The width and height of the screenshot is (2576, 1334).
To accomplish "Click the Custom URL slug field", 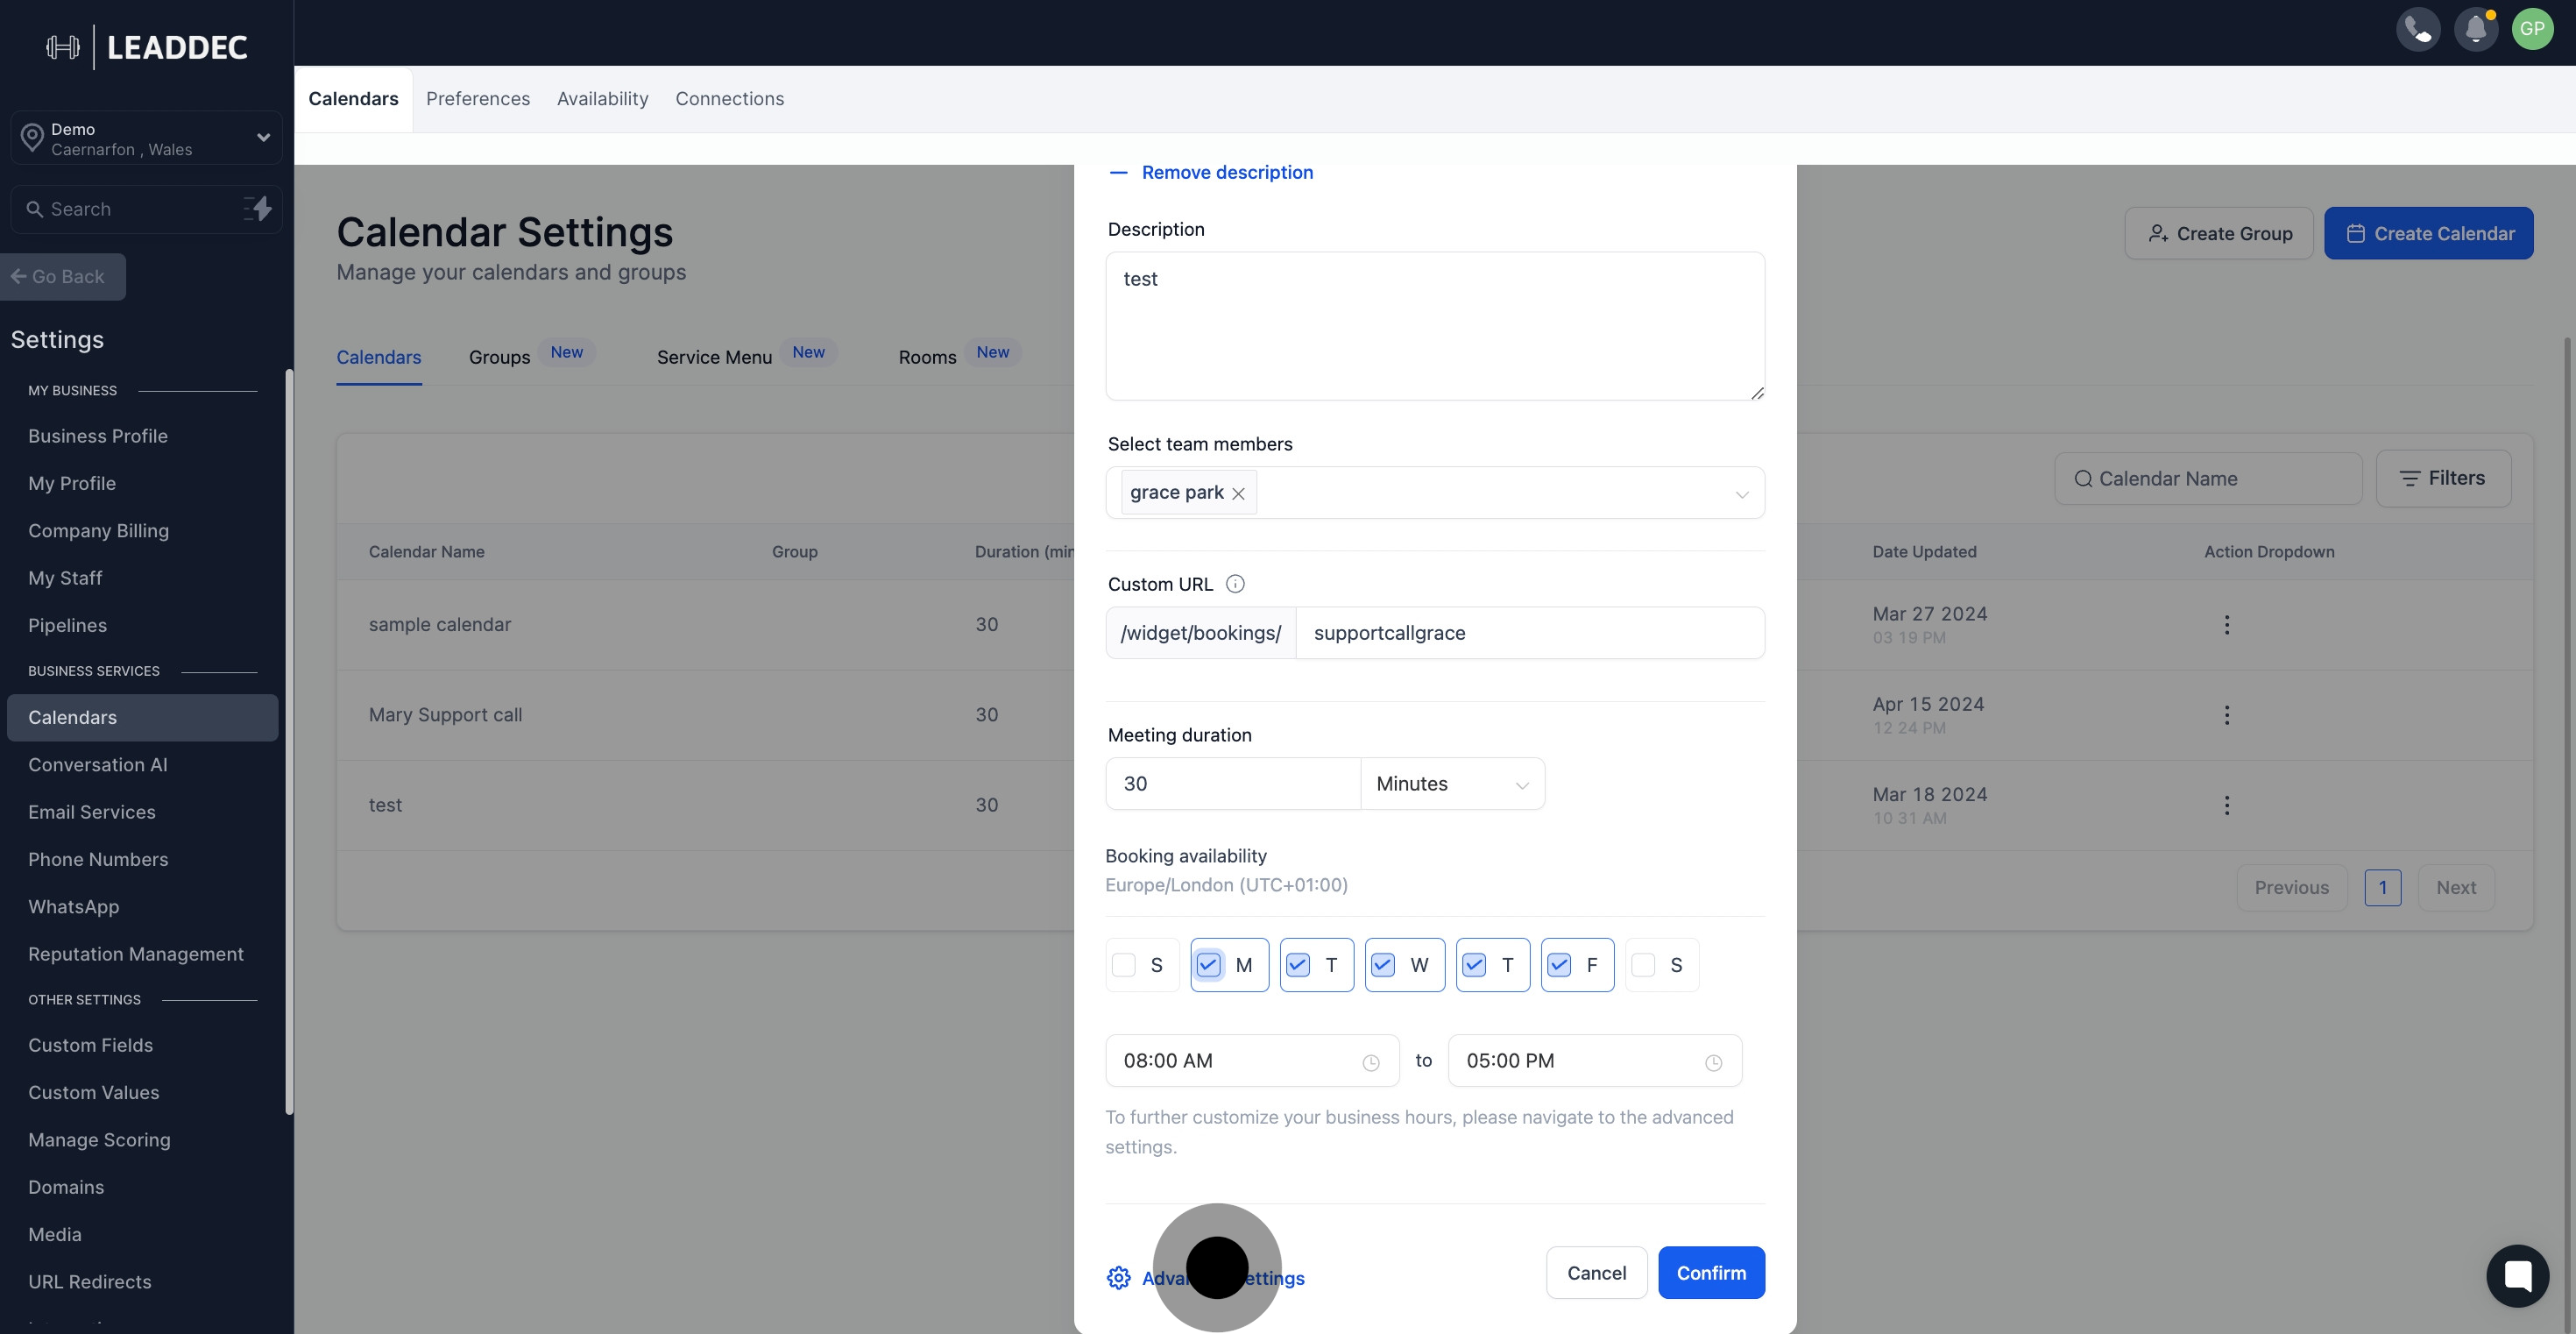I will [1529, 633].
